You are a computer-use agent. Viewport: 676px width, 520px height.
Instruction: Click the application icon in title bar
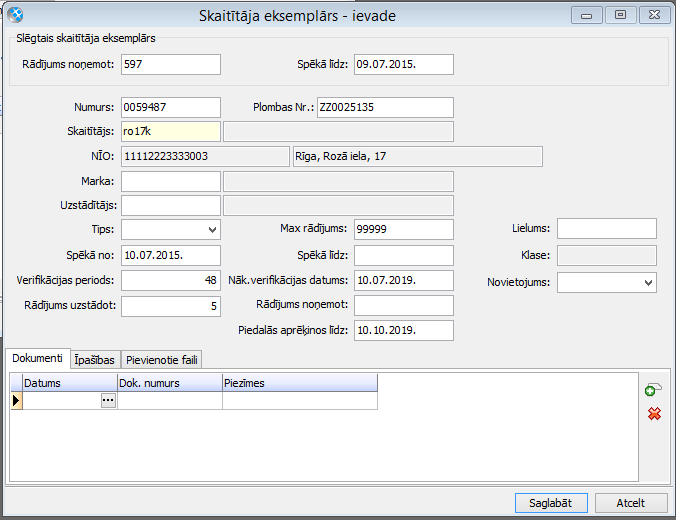pyautogui.click(x=16, y=15)
